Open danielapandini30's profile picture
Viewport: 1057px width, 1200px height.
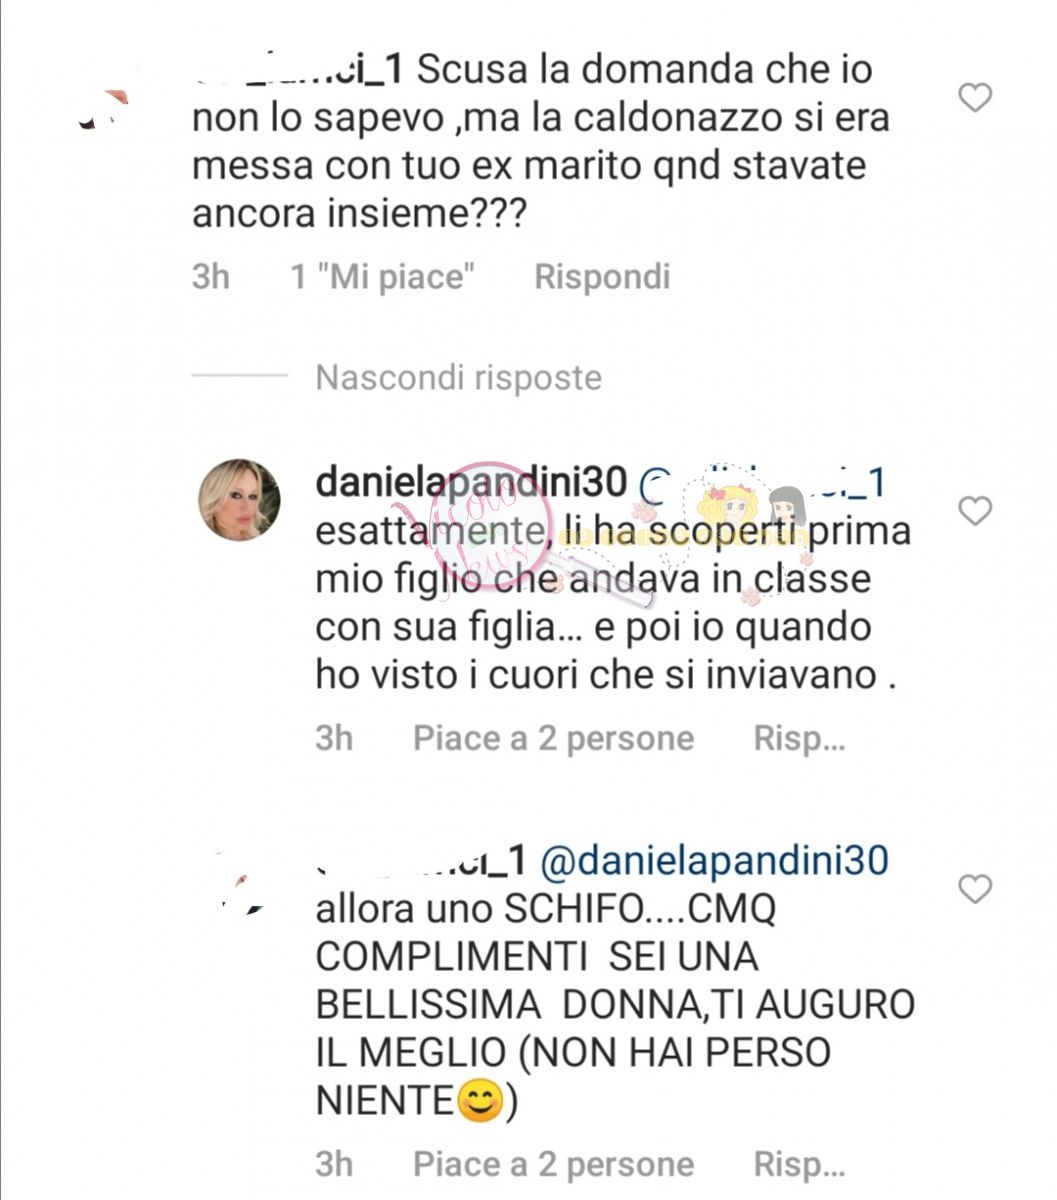point(240,499)
